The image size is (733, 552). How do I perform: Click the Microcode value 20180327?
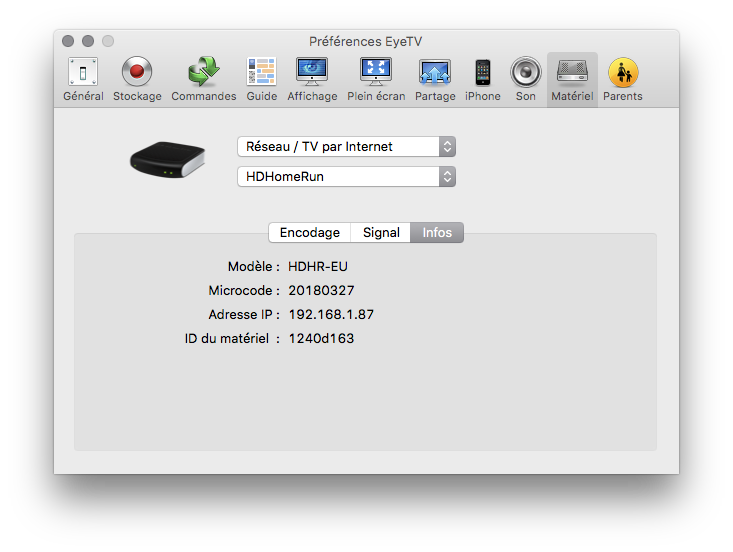[x=321, y=290]
